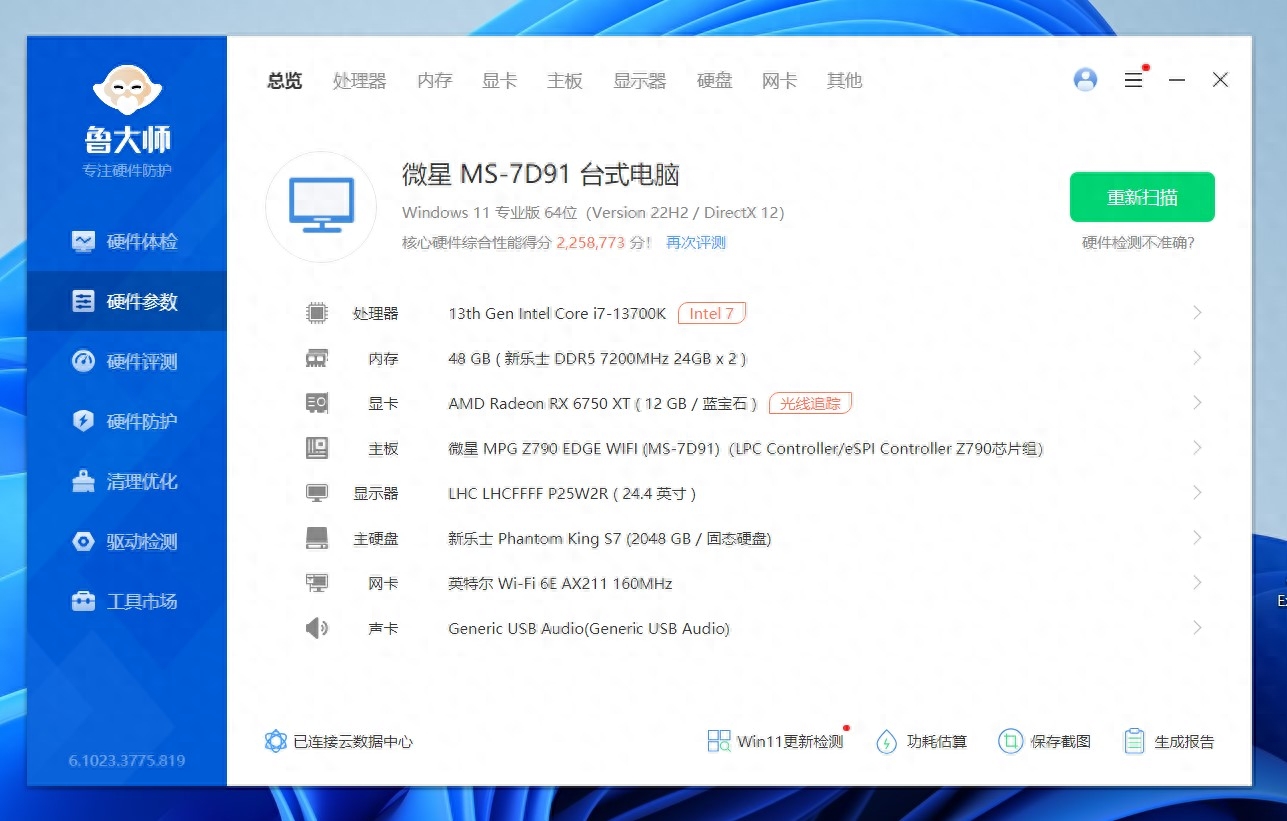The image size is (1287, 821).
Task: Click the user account avatar icon
Action: tap(1085, 80)
